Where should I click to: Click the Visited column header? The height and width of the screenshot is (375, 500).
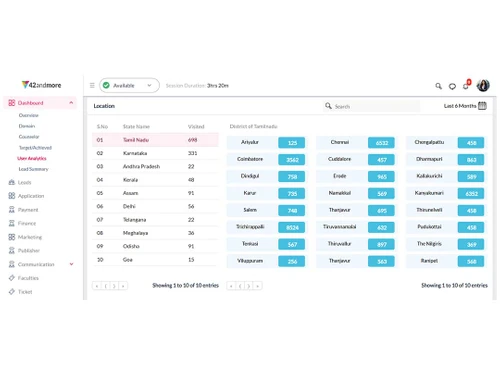(x=196, y=127)
